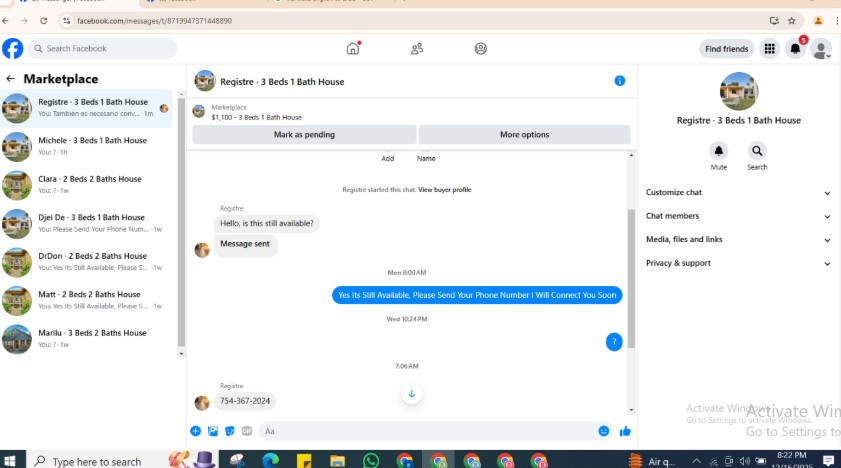This screenshot has width=841, height=468.
Task: Open the Facebook home logo
Action: click(12, 48)
